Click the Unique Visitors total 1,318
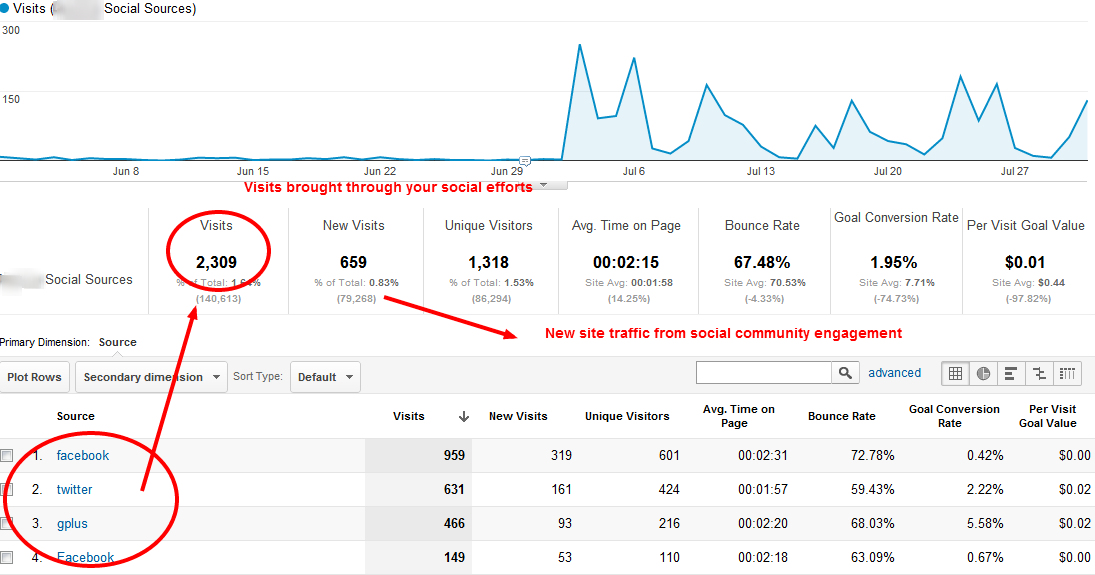Screen dimensions: 1095x575 click(488, 263)
